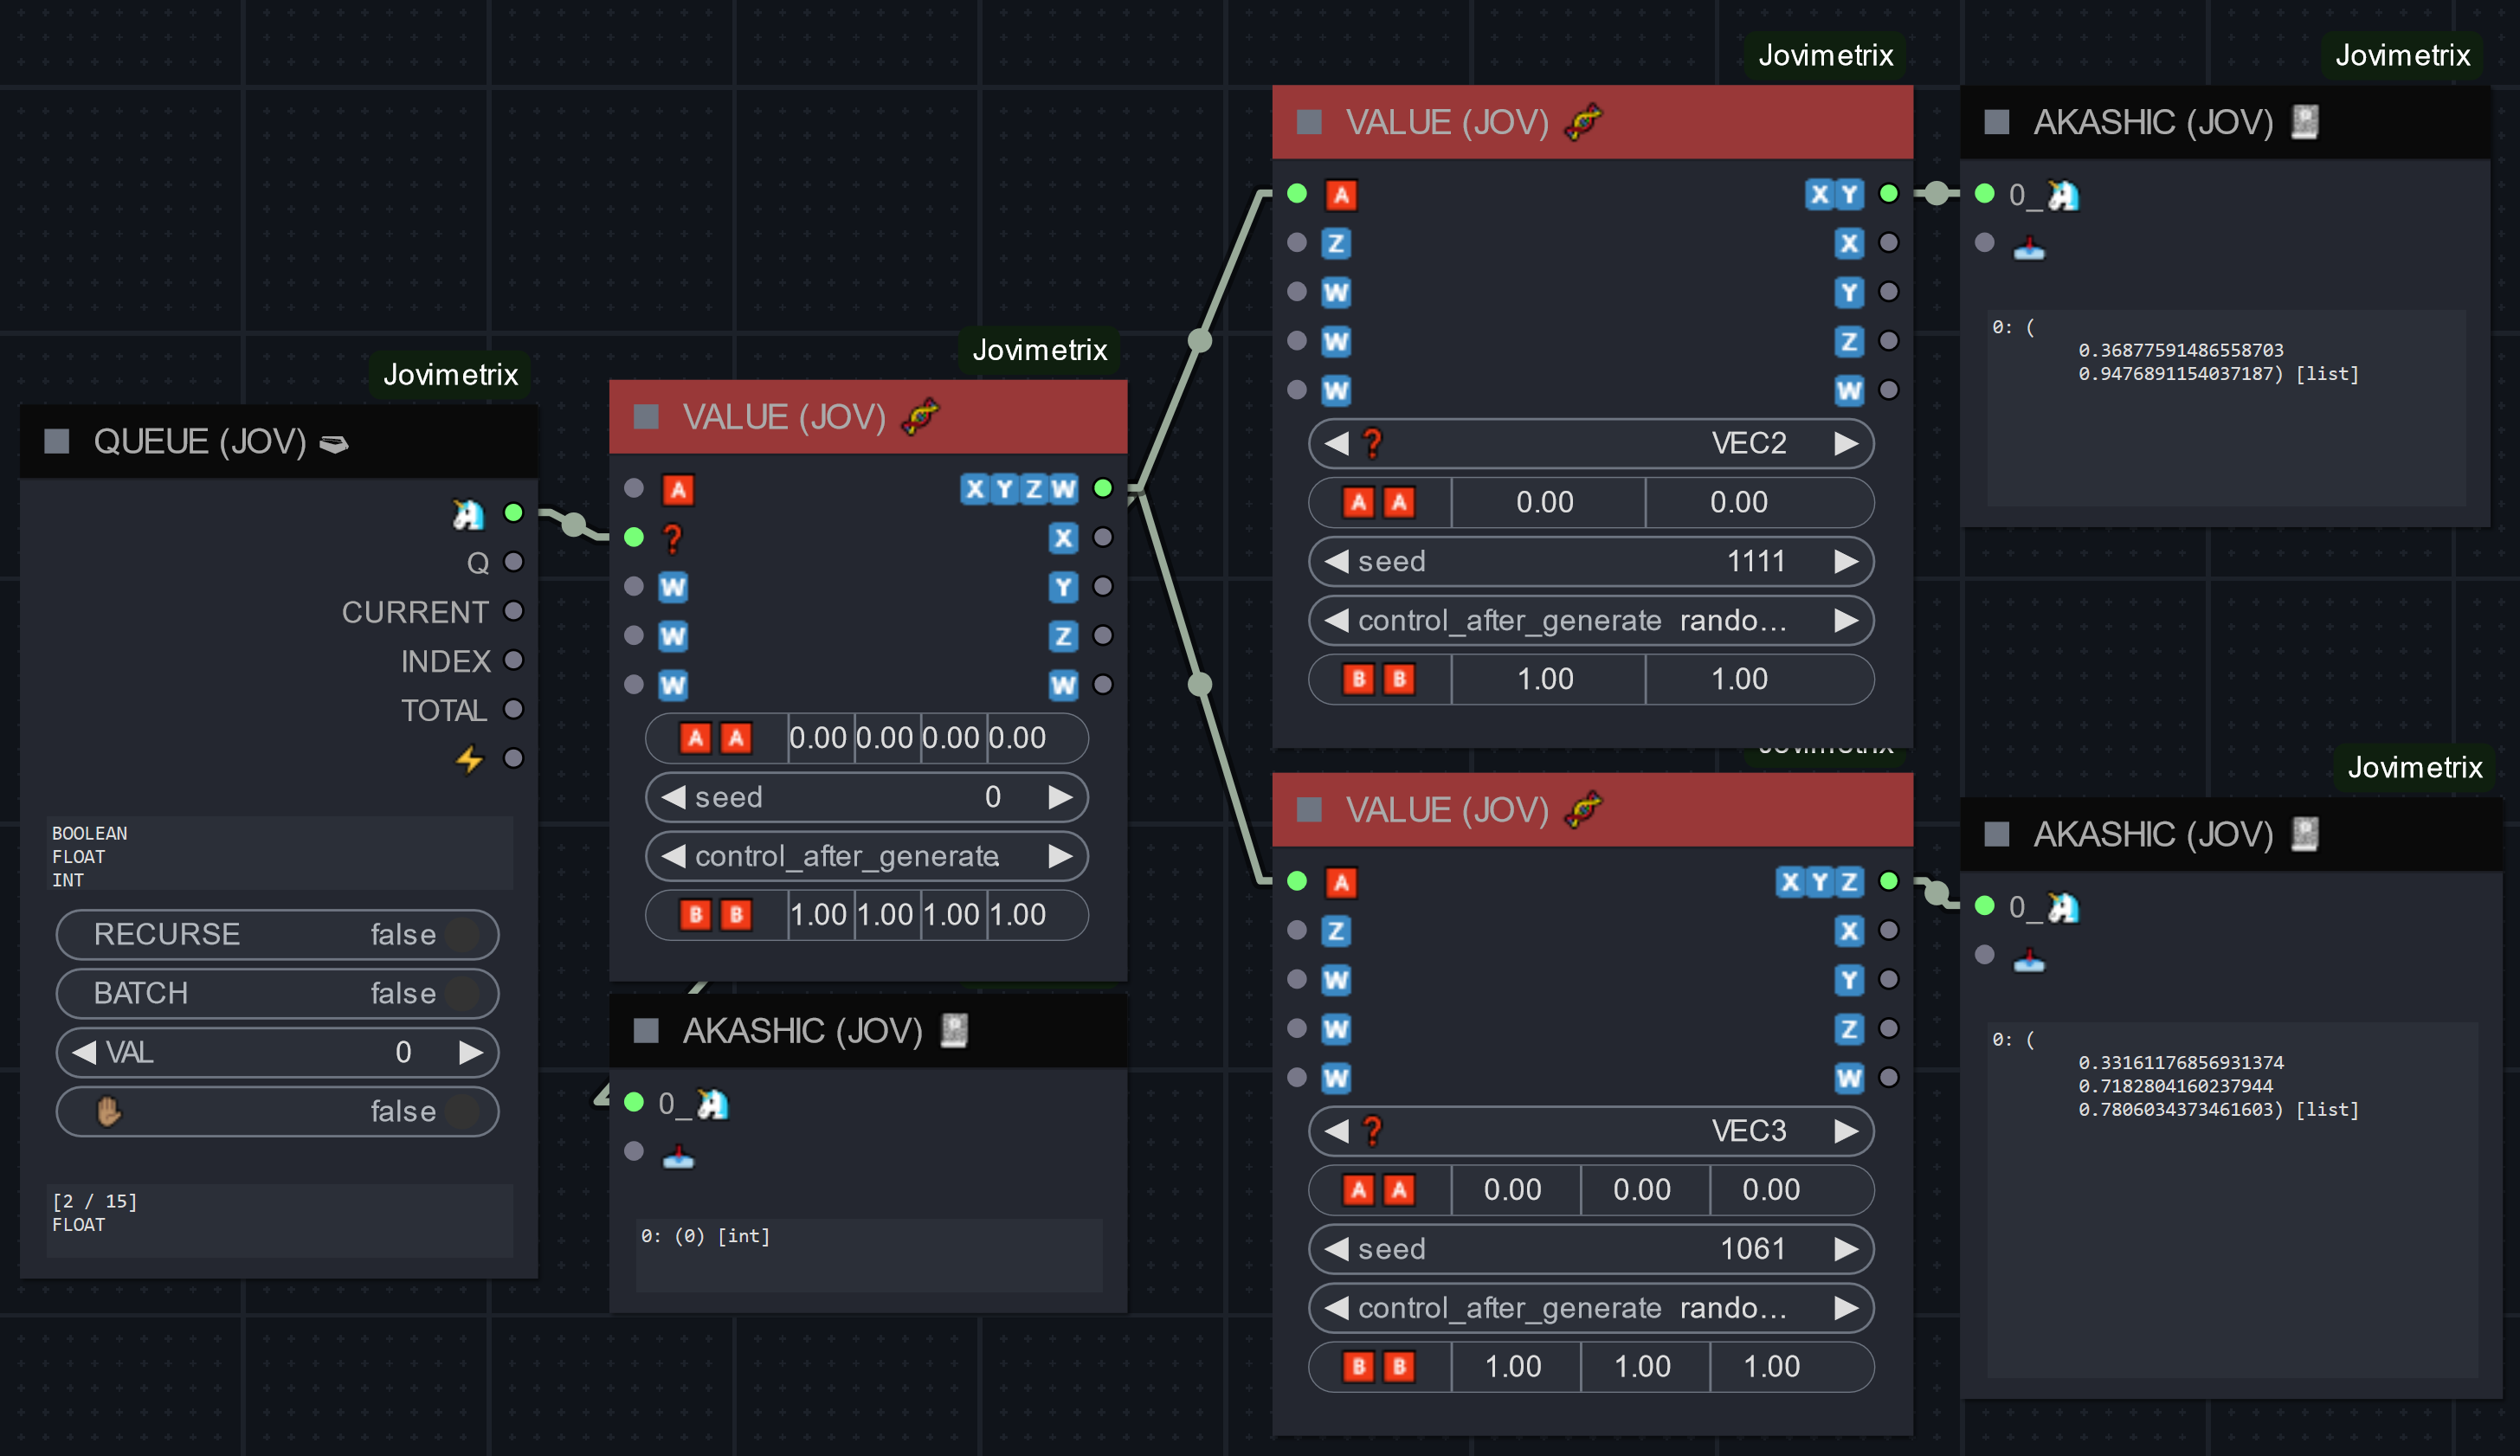Click the book icon on top AKASHIC node
This screenshot has height=1456, width=2520.
coord(2305,122)
